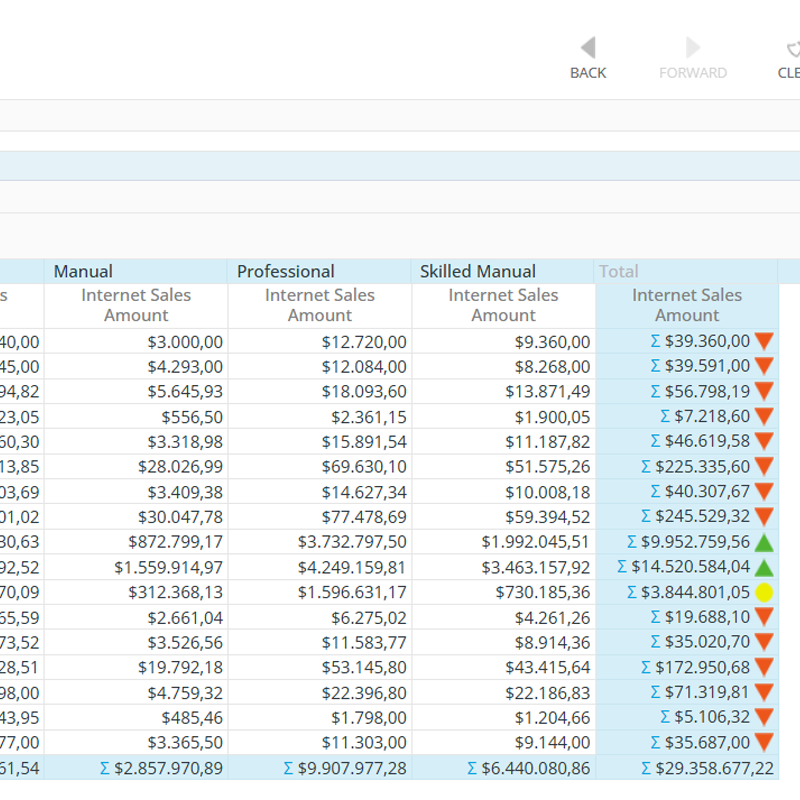Select cell $3.365,50 in Manual column
Image resolution: width=800 pixels, height=800 pixels.
(x=136, y=742)
